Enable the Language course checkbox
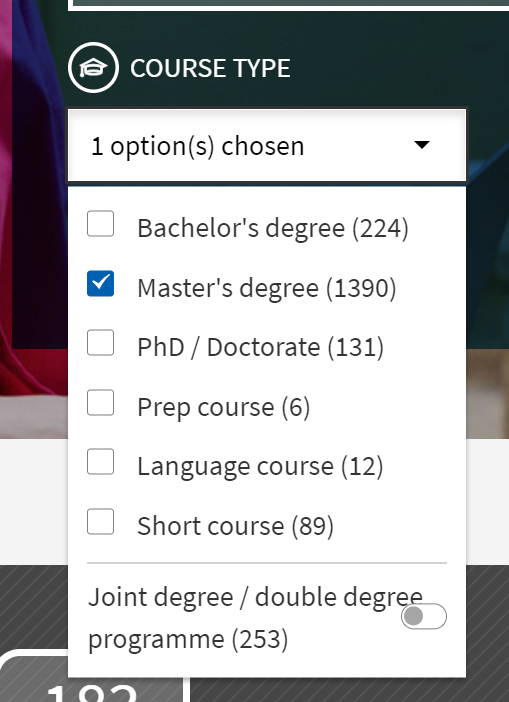509x702 pixels. (x=100, y=462)
